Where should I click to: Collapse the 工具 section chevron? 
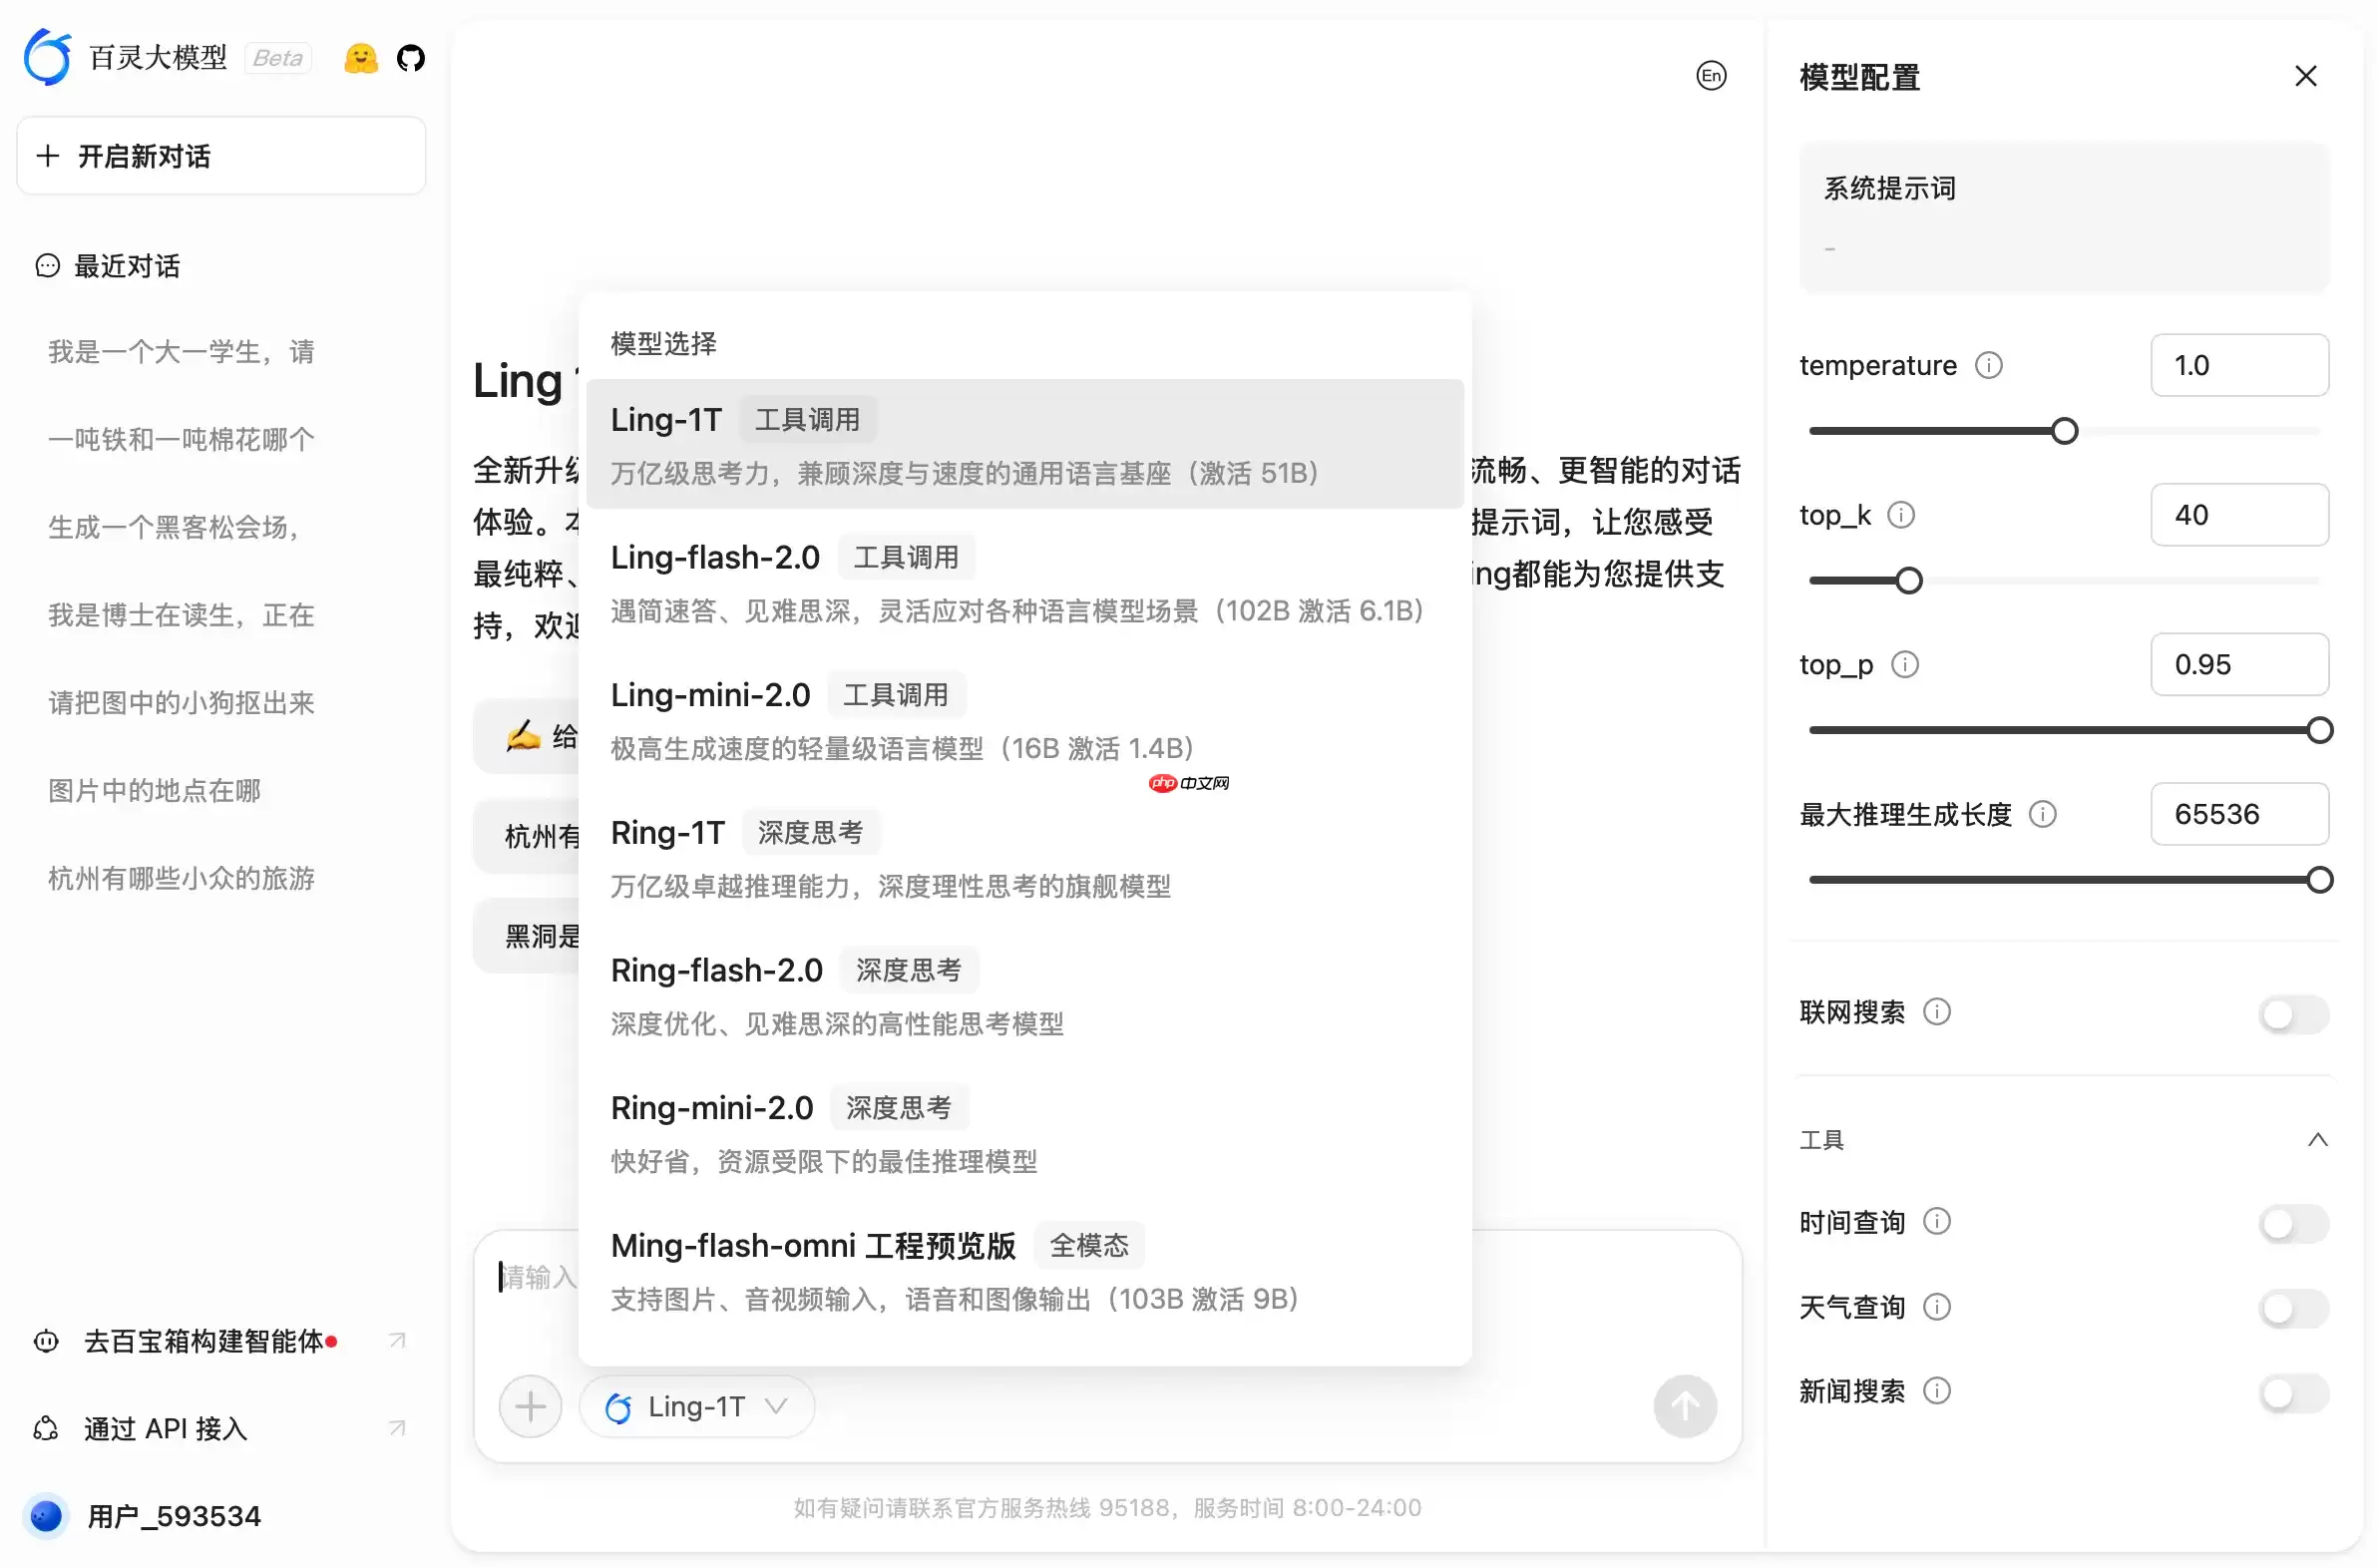click(x=2317, y=1140)
